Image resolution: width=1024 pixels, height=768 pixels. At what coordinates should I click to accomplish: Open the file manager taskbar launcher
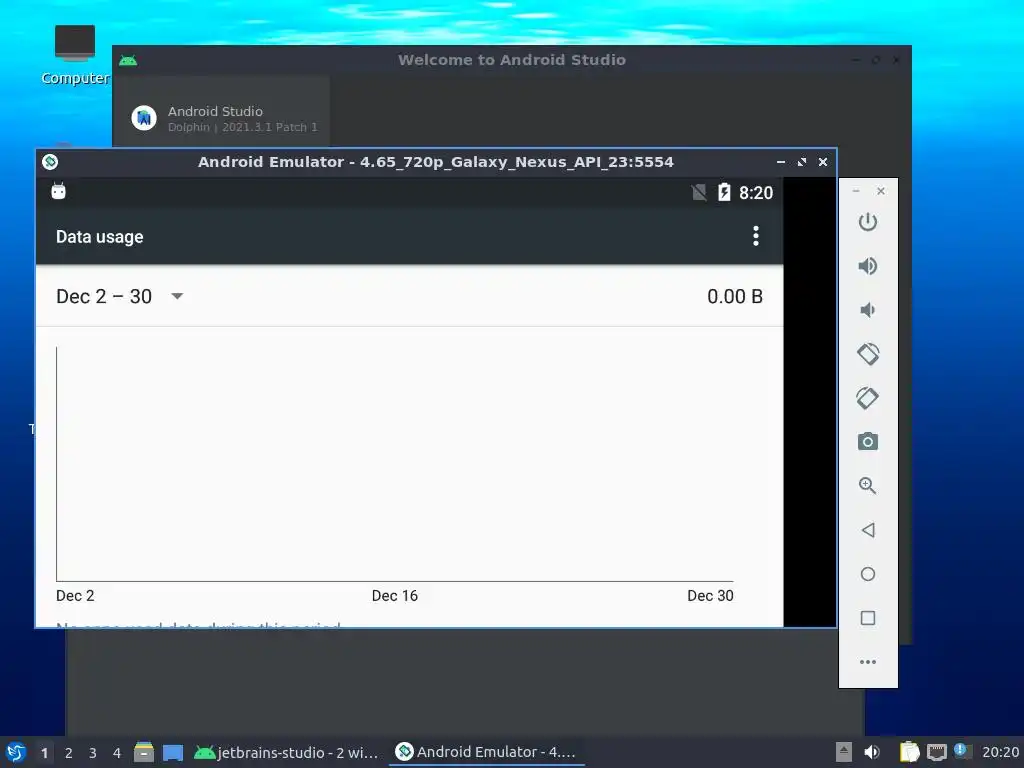coord(144,752)
